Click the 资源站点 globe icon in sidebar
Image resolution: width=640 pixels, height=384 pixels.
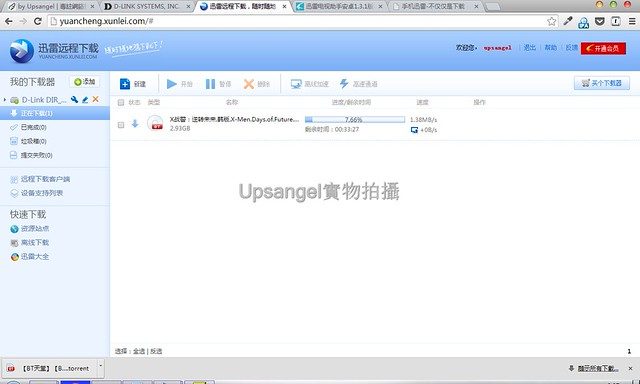point(14,229)
